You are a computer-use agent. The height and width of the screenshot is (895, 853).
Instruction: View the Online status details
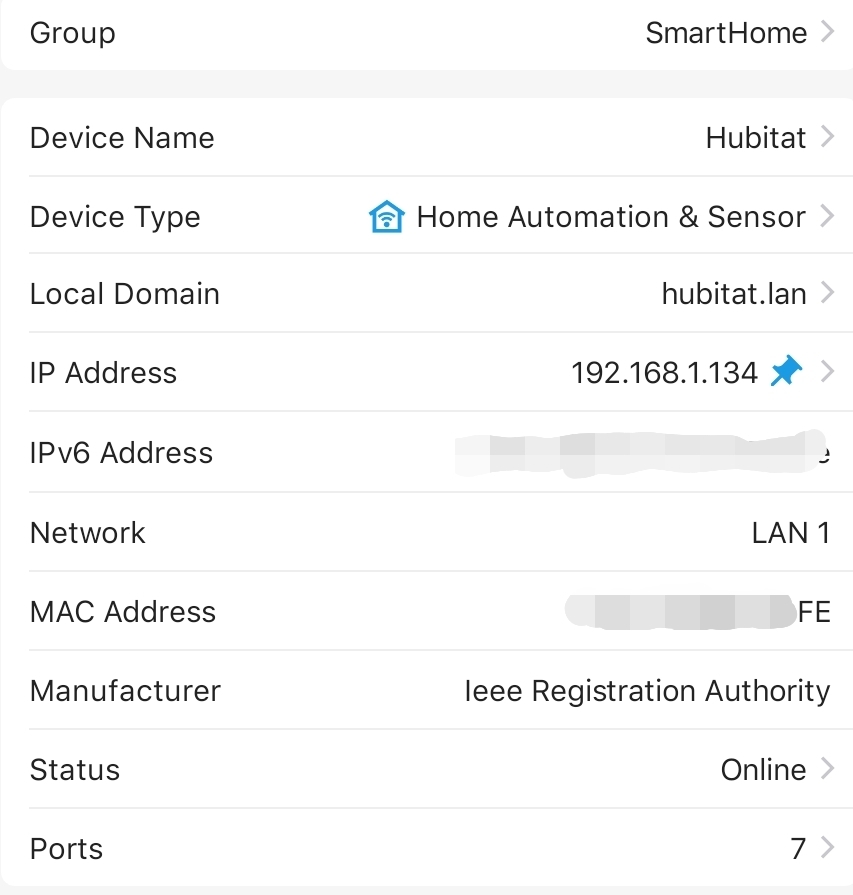pyautogui.click(x=763, y=769)
